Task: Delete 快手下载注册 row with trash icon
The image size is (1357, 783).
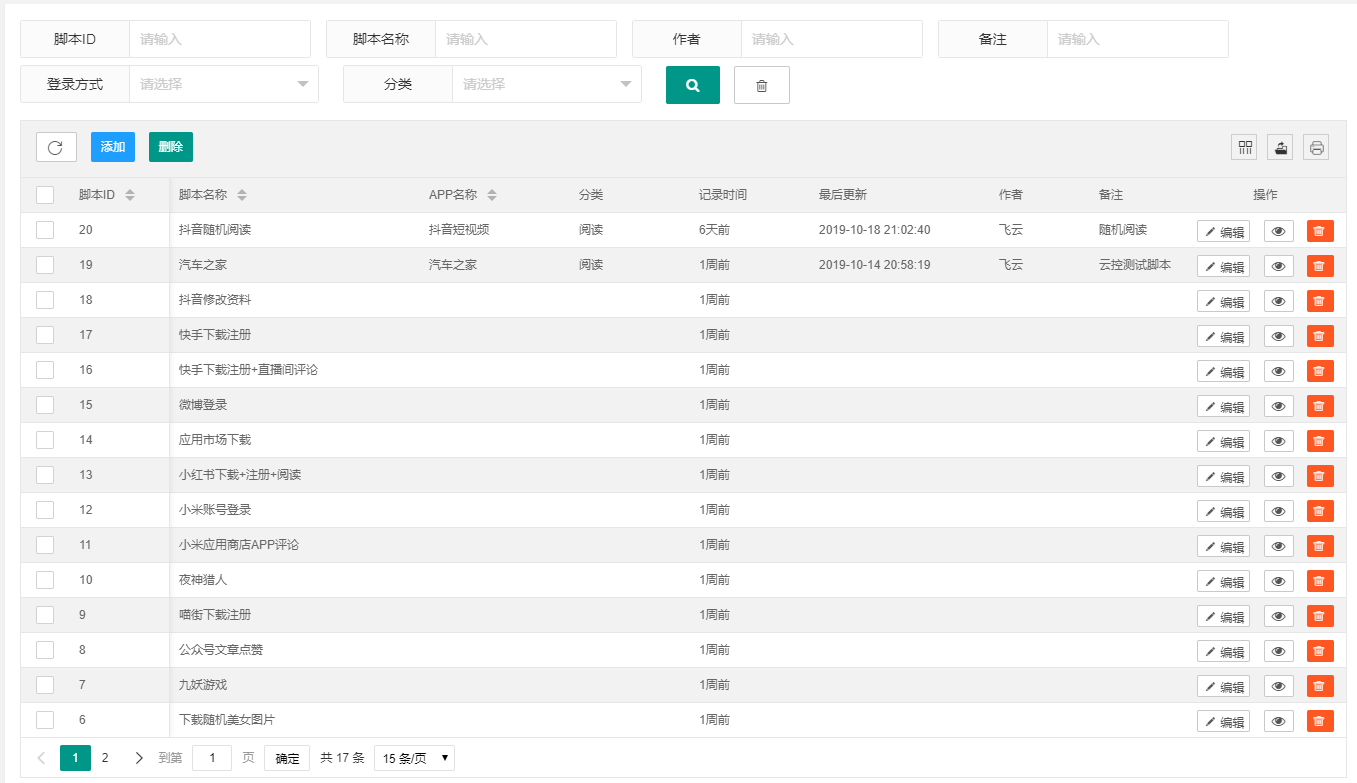Action: [1320, 336]
